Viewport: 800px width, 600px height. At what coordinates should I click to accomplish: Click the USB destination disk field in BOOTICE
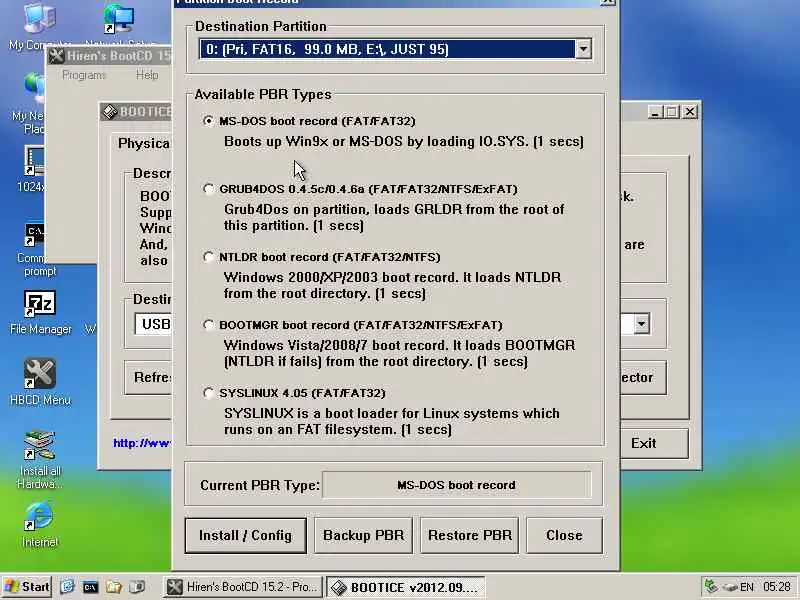pyautogui.click(x=154, y=324)
